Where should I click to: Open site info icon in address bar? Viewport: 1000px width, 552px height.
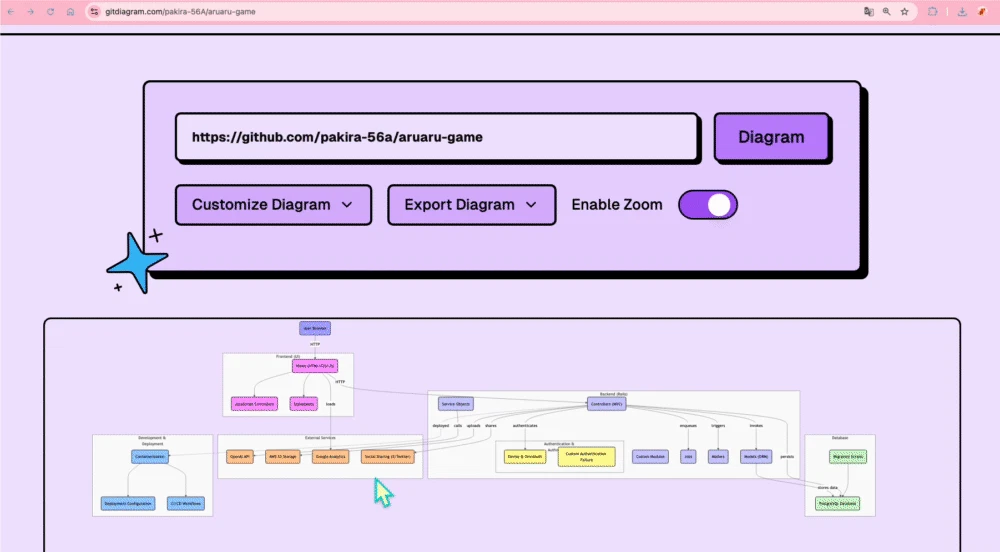94,11
